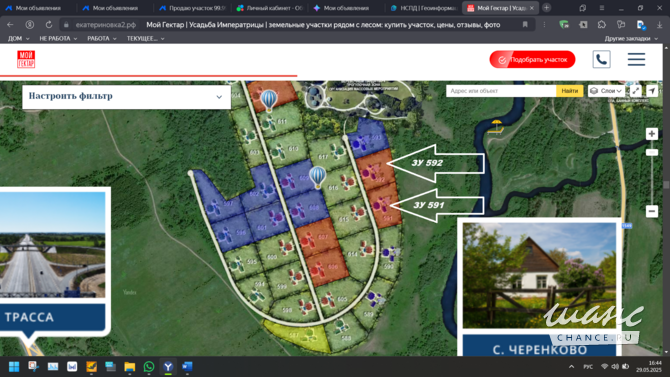
Task: Open the Другие закладки bookmarks folder
Action: click(x=631, y=38)
